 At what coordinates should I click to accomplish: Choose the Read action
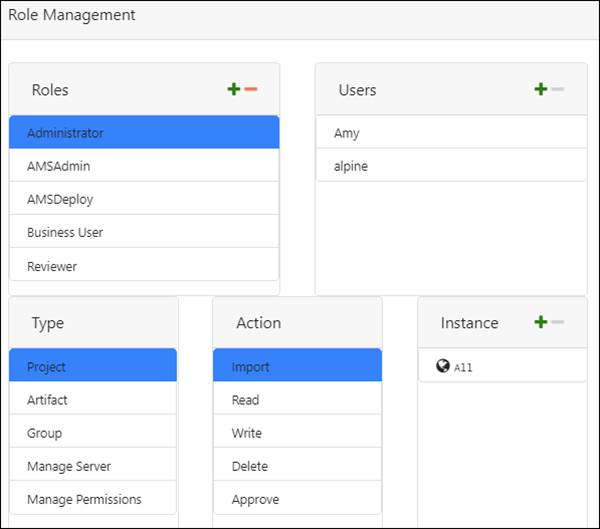[x=297, y=400]
